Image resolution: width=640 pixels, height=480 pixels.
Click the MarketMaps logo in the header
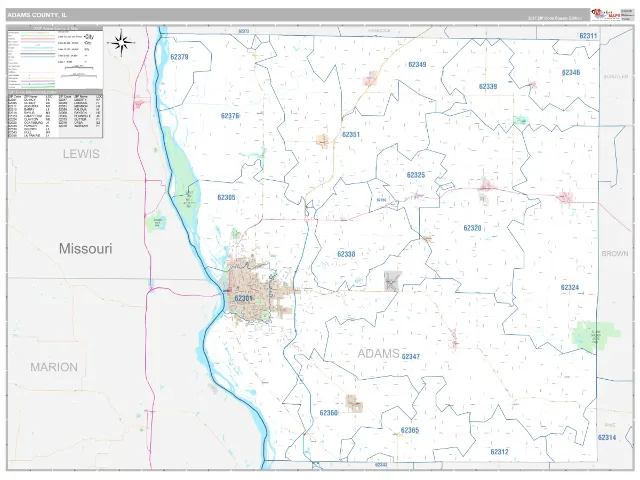point(606,14)
